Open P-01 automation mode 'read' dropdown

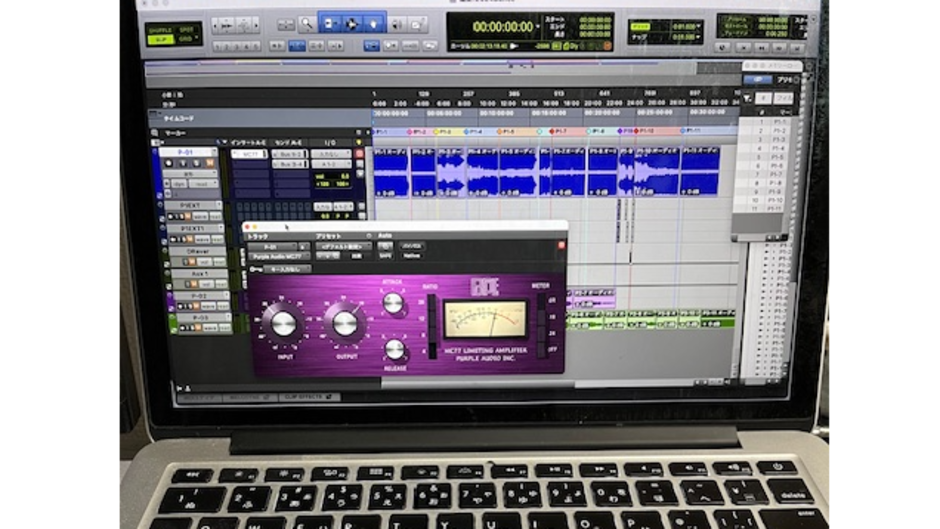206,184
